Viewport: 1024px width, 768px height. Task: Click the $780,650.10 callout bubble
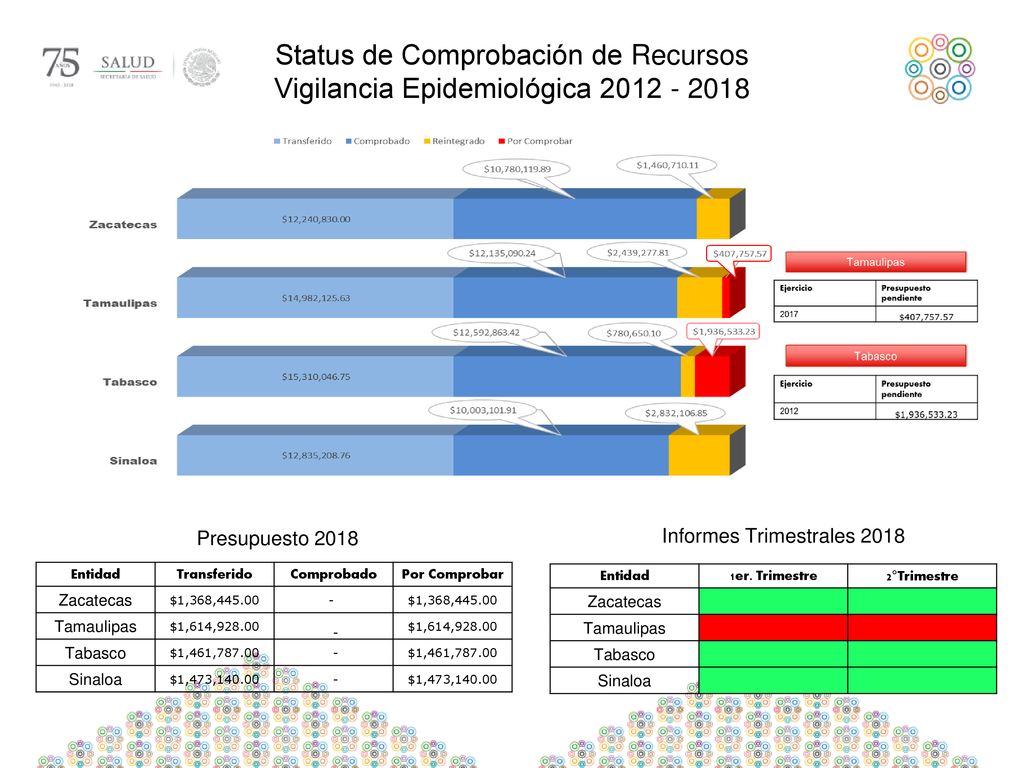633,333
